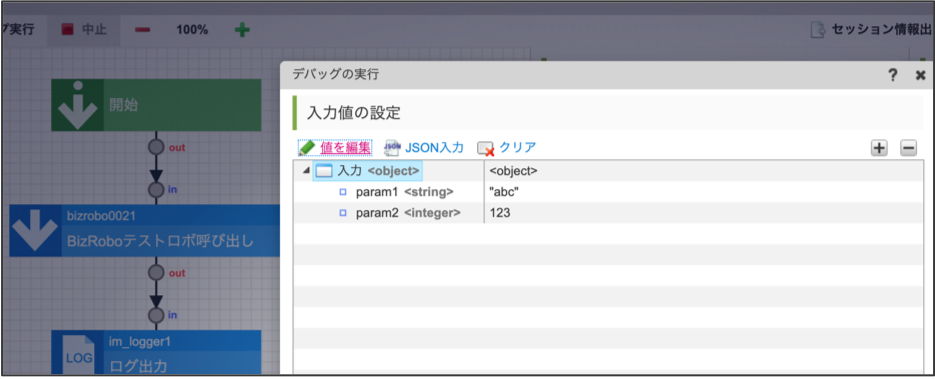Click the JSON file icon
The image size is (935, 379).
coord(392,147)
